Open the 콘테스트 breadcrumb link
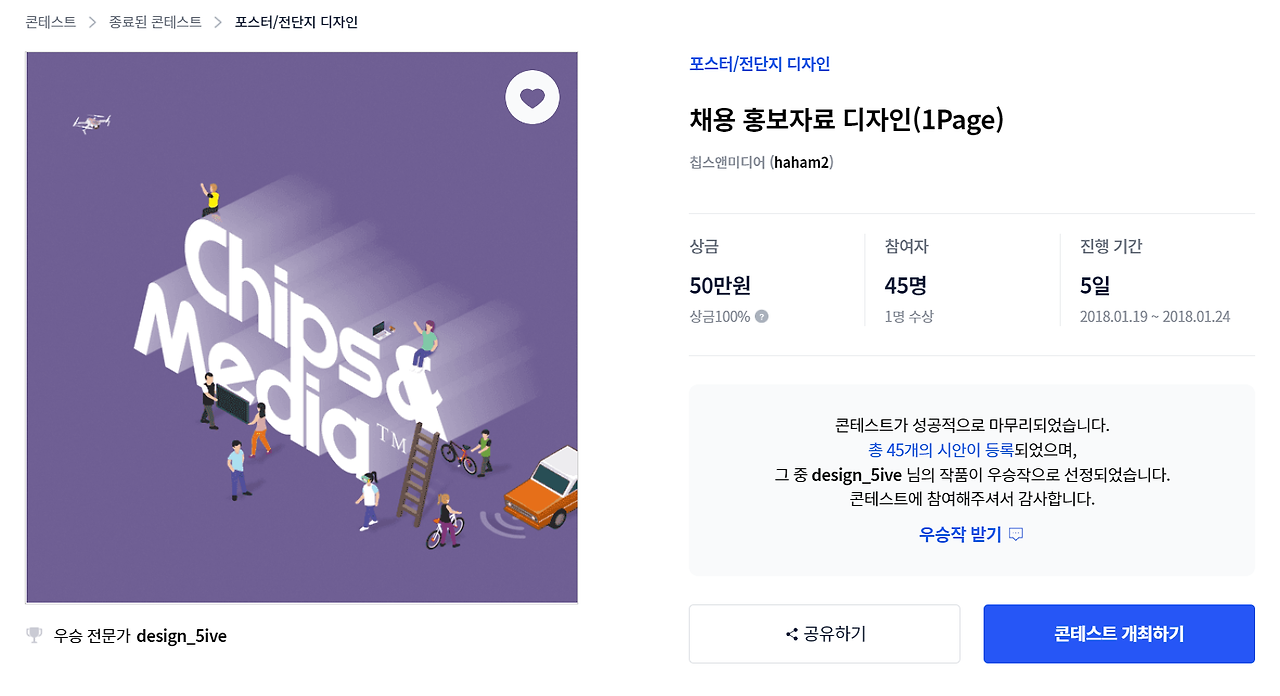Image resolution: width=1280 pixels, height=696 pixels. (51, 22)
